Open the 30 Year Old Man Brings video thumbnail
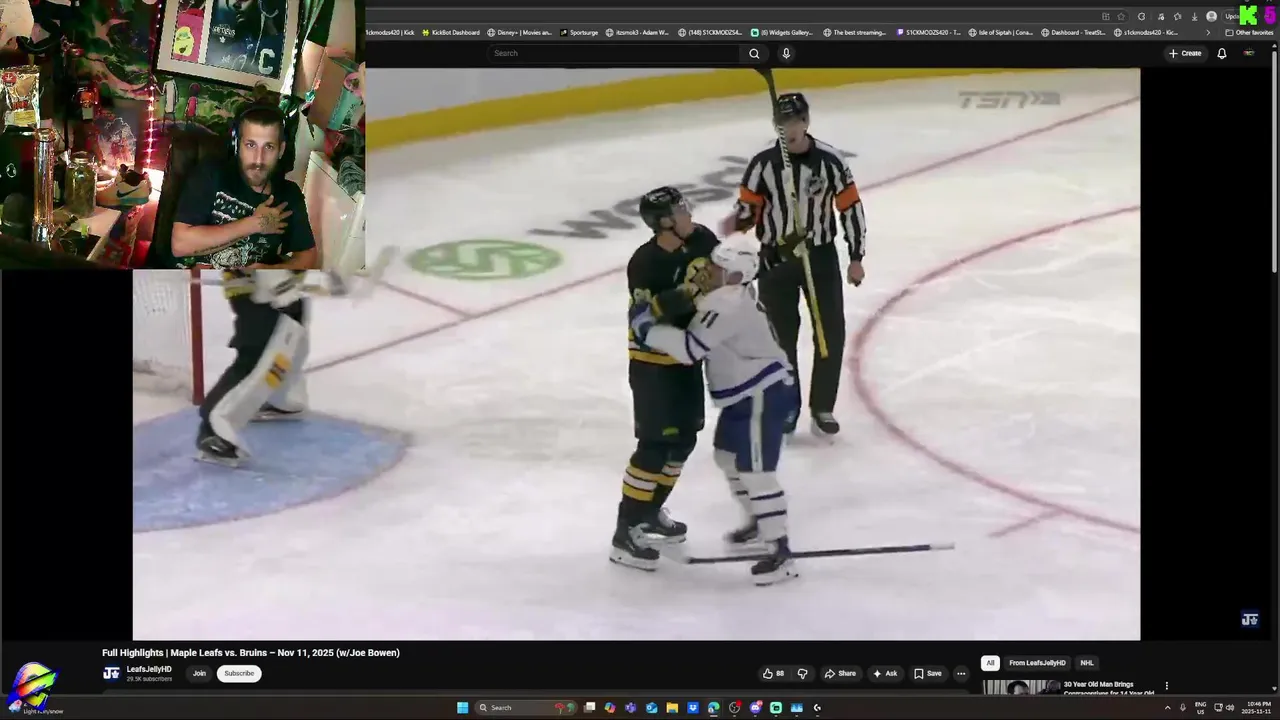Image resolution: width=1280 pixels, height=720 pixels. pos(1021,688)
